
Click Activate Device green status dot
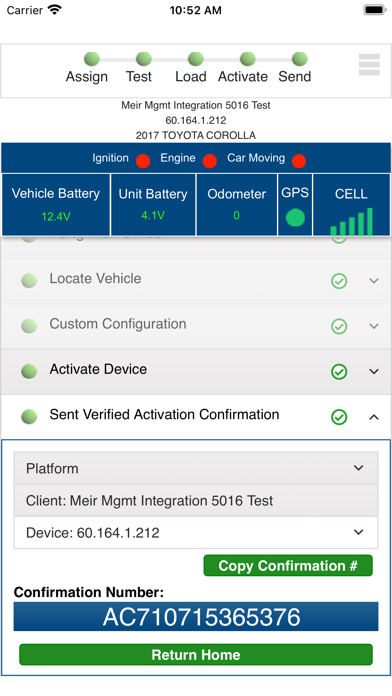click(29, 371)
